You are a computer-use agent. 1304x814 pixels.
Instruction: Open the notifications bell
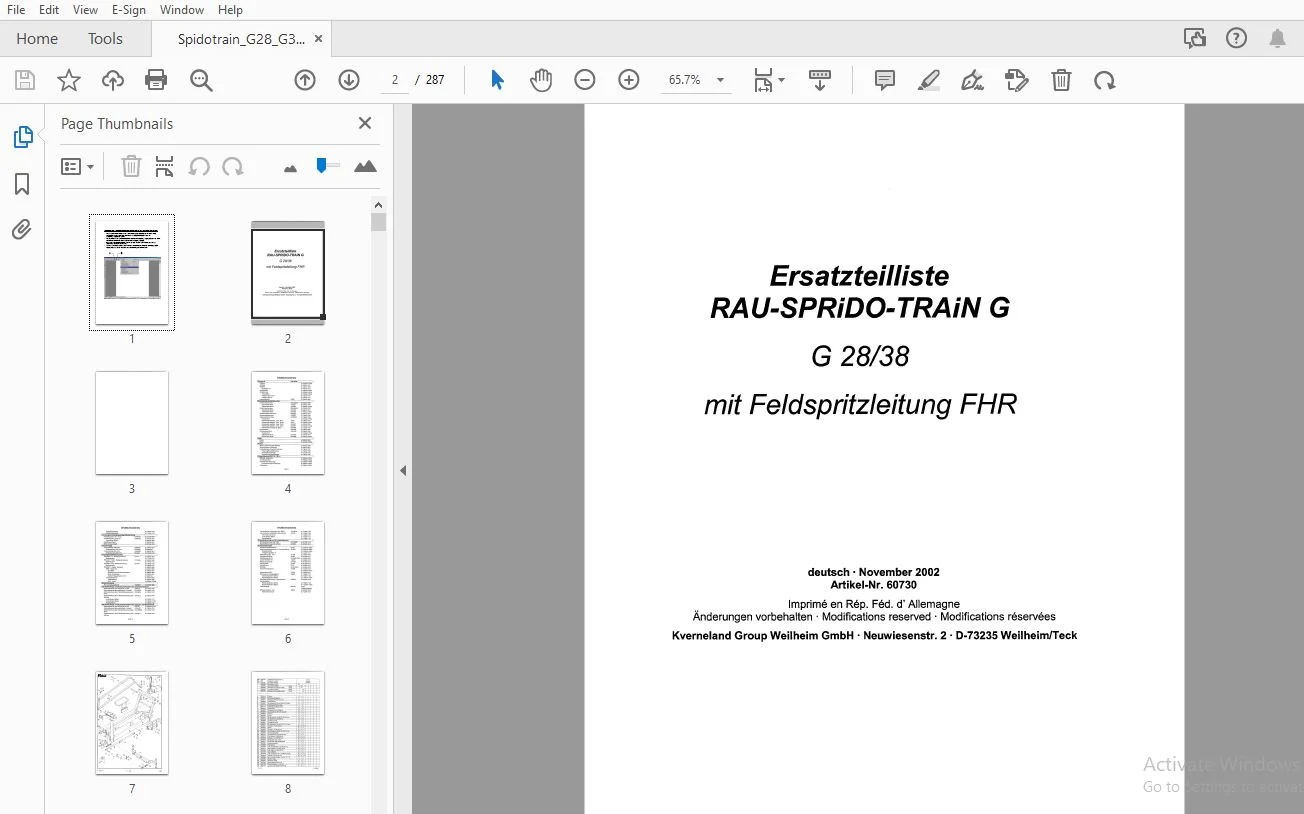coord(1277,38)
